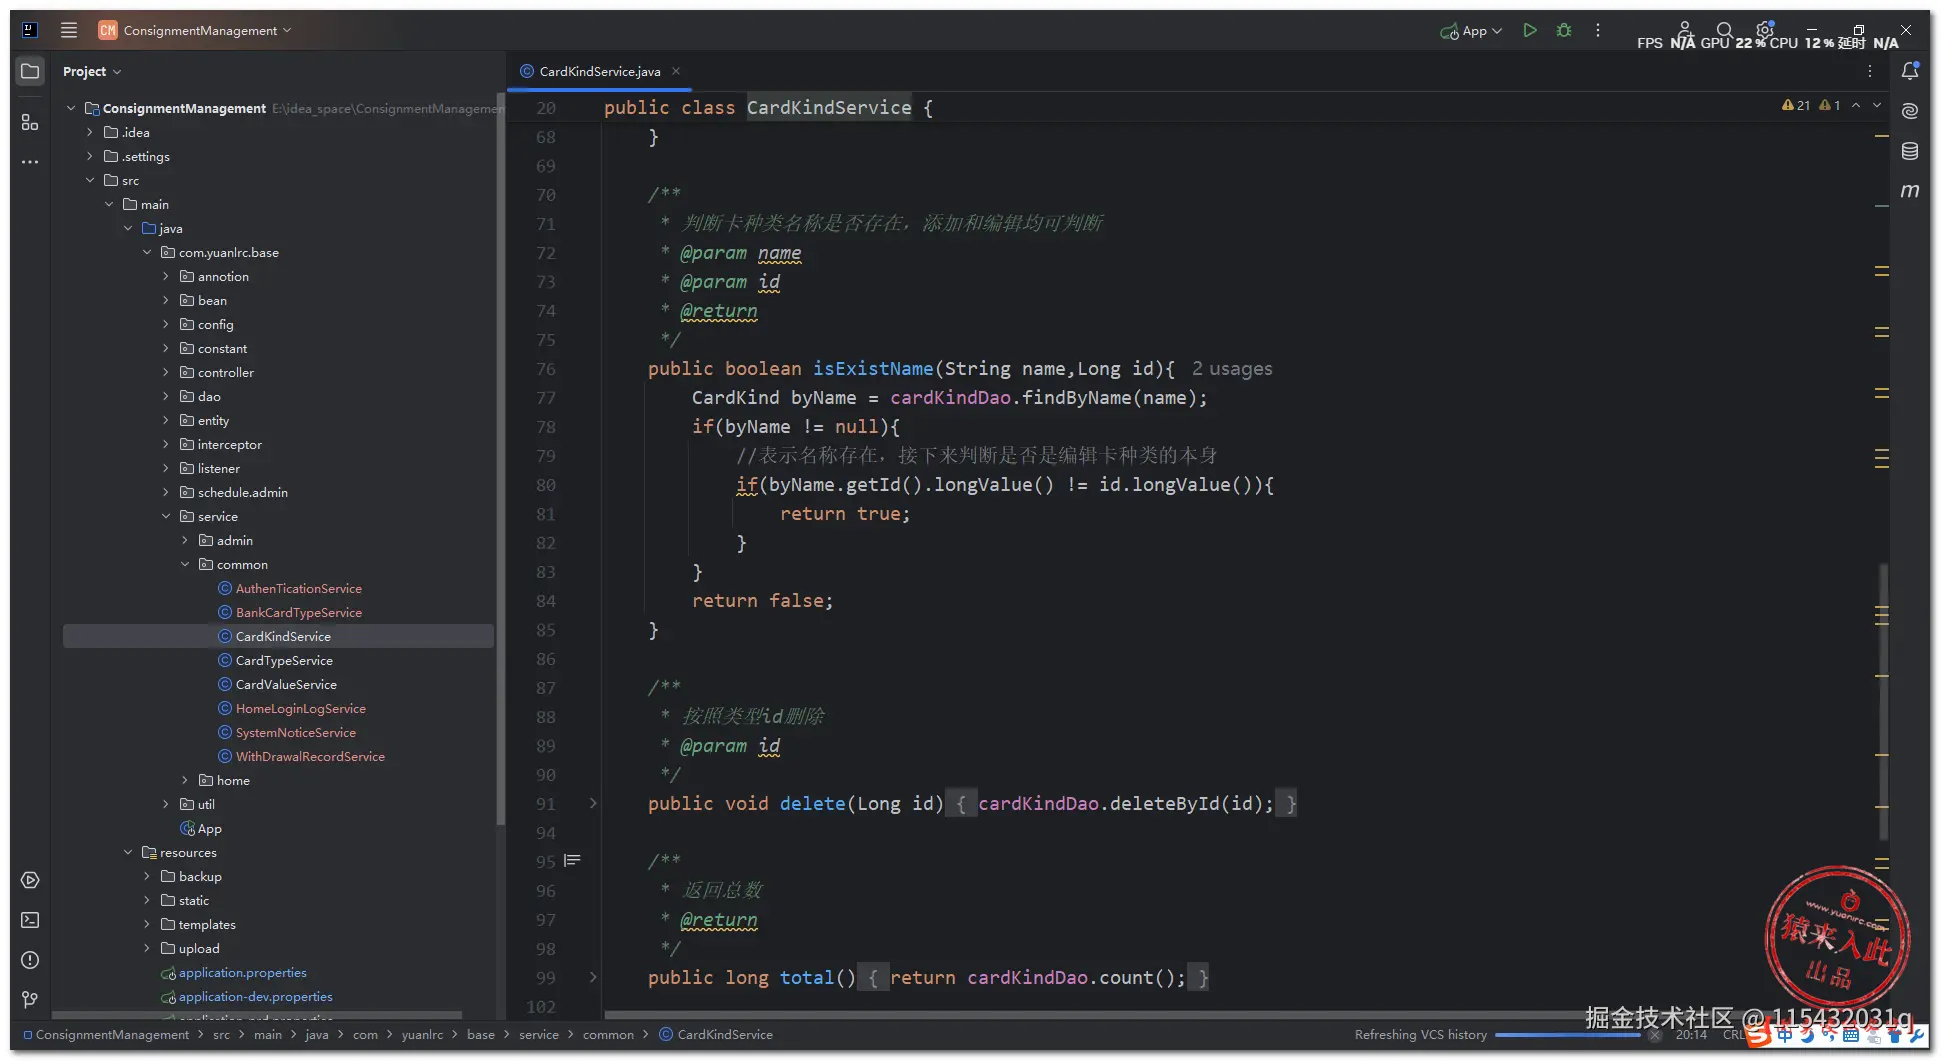Expand the home package
This screenshot has height=1061, width=1941.
click(x=185, y=780)
